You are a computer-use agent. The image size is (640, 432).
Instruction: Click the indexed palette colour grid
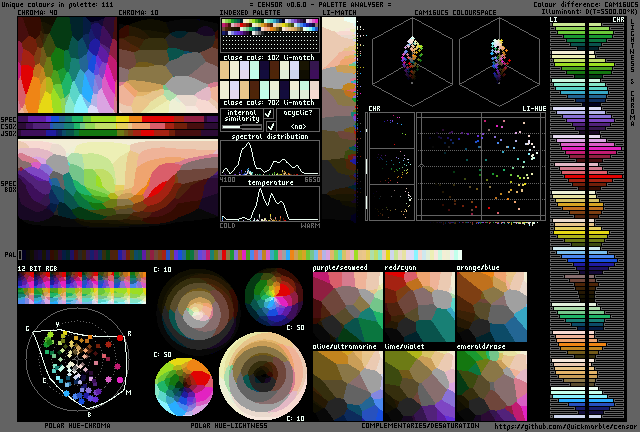270,35
